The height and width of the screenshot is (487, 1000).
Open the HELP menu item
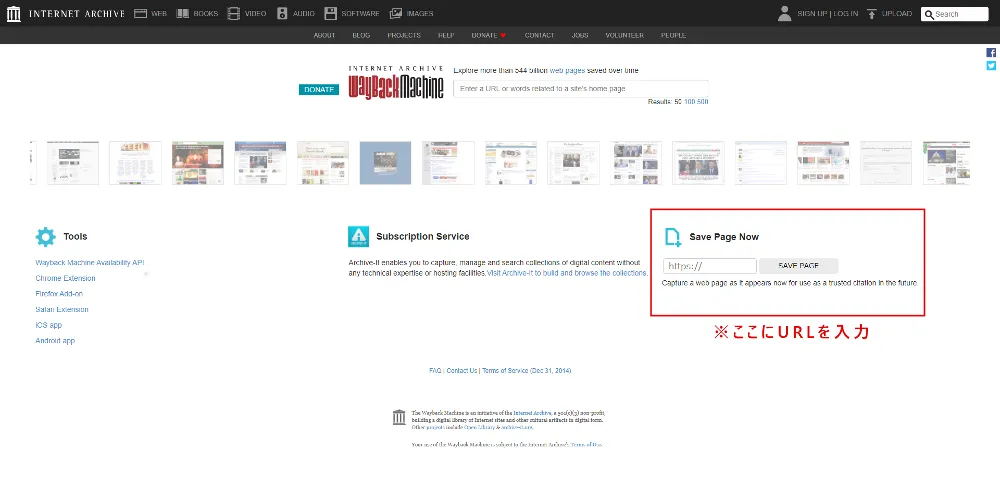[446, 36]
